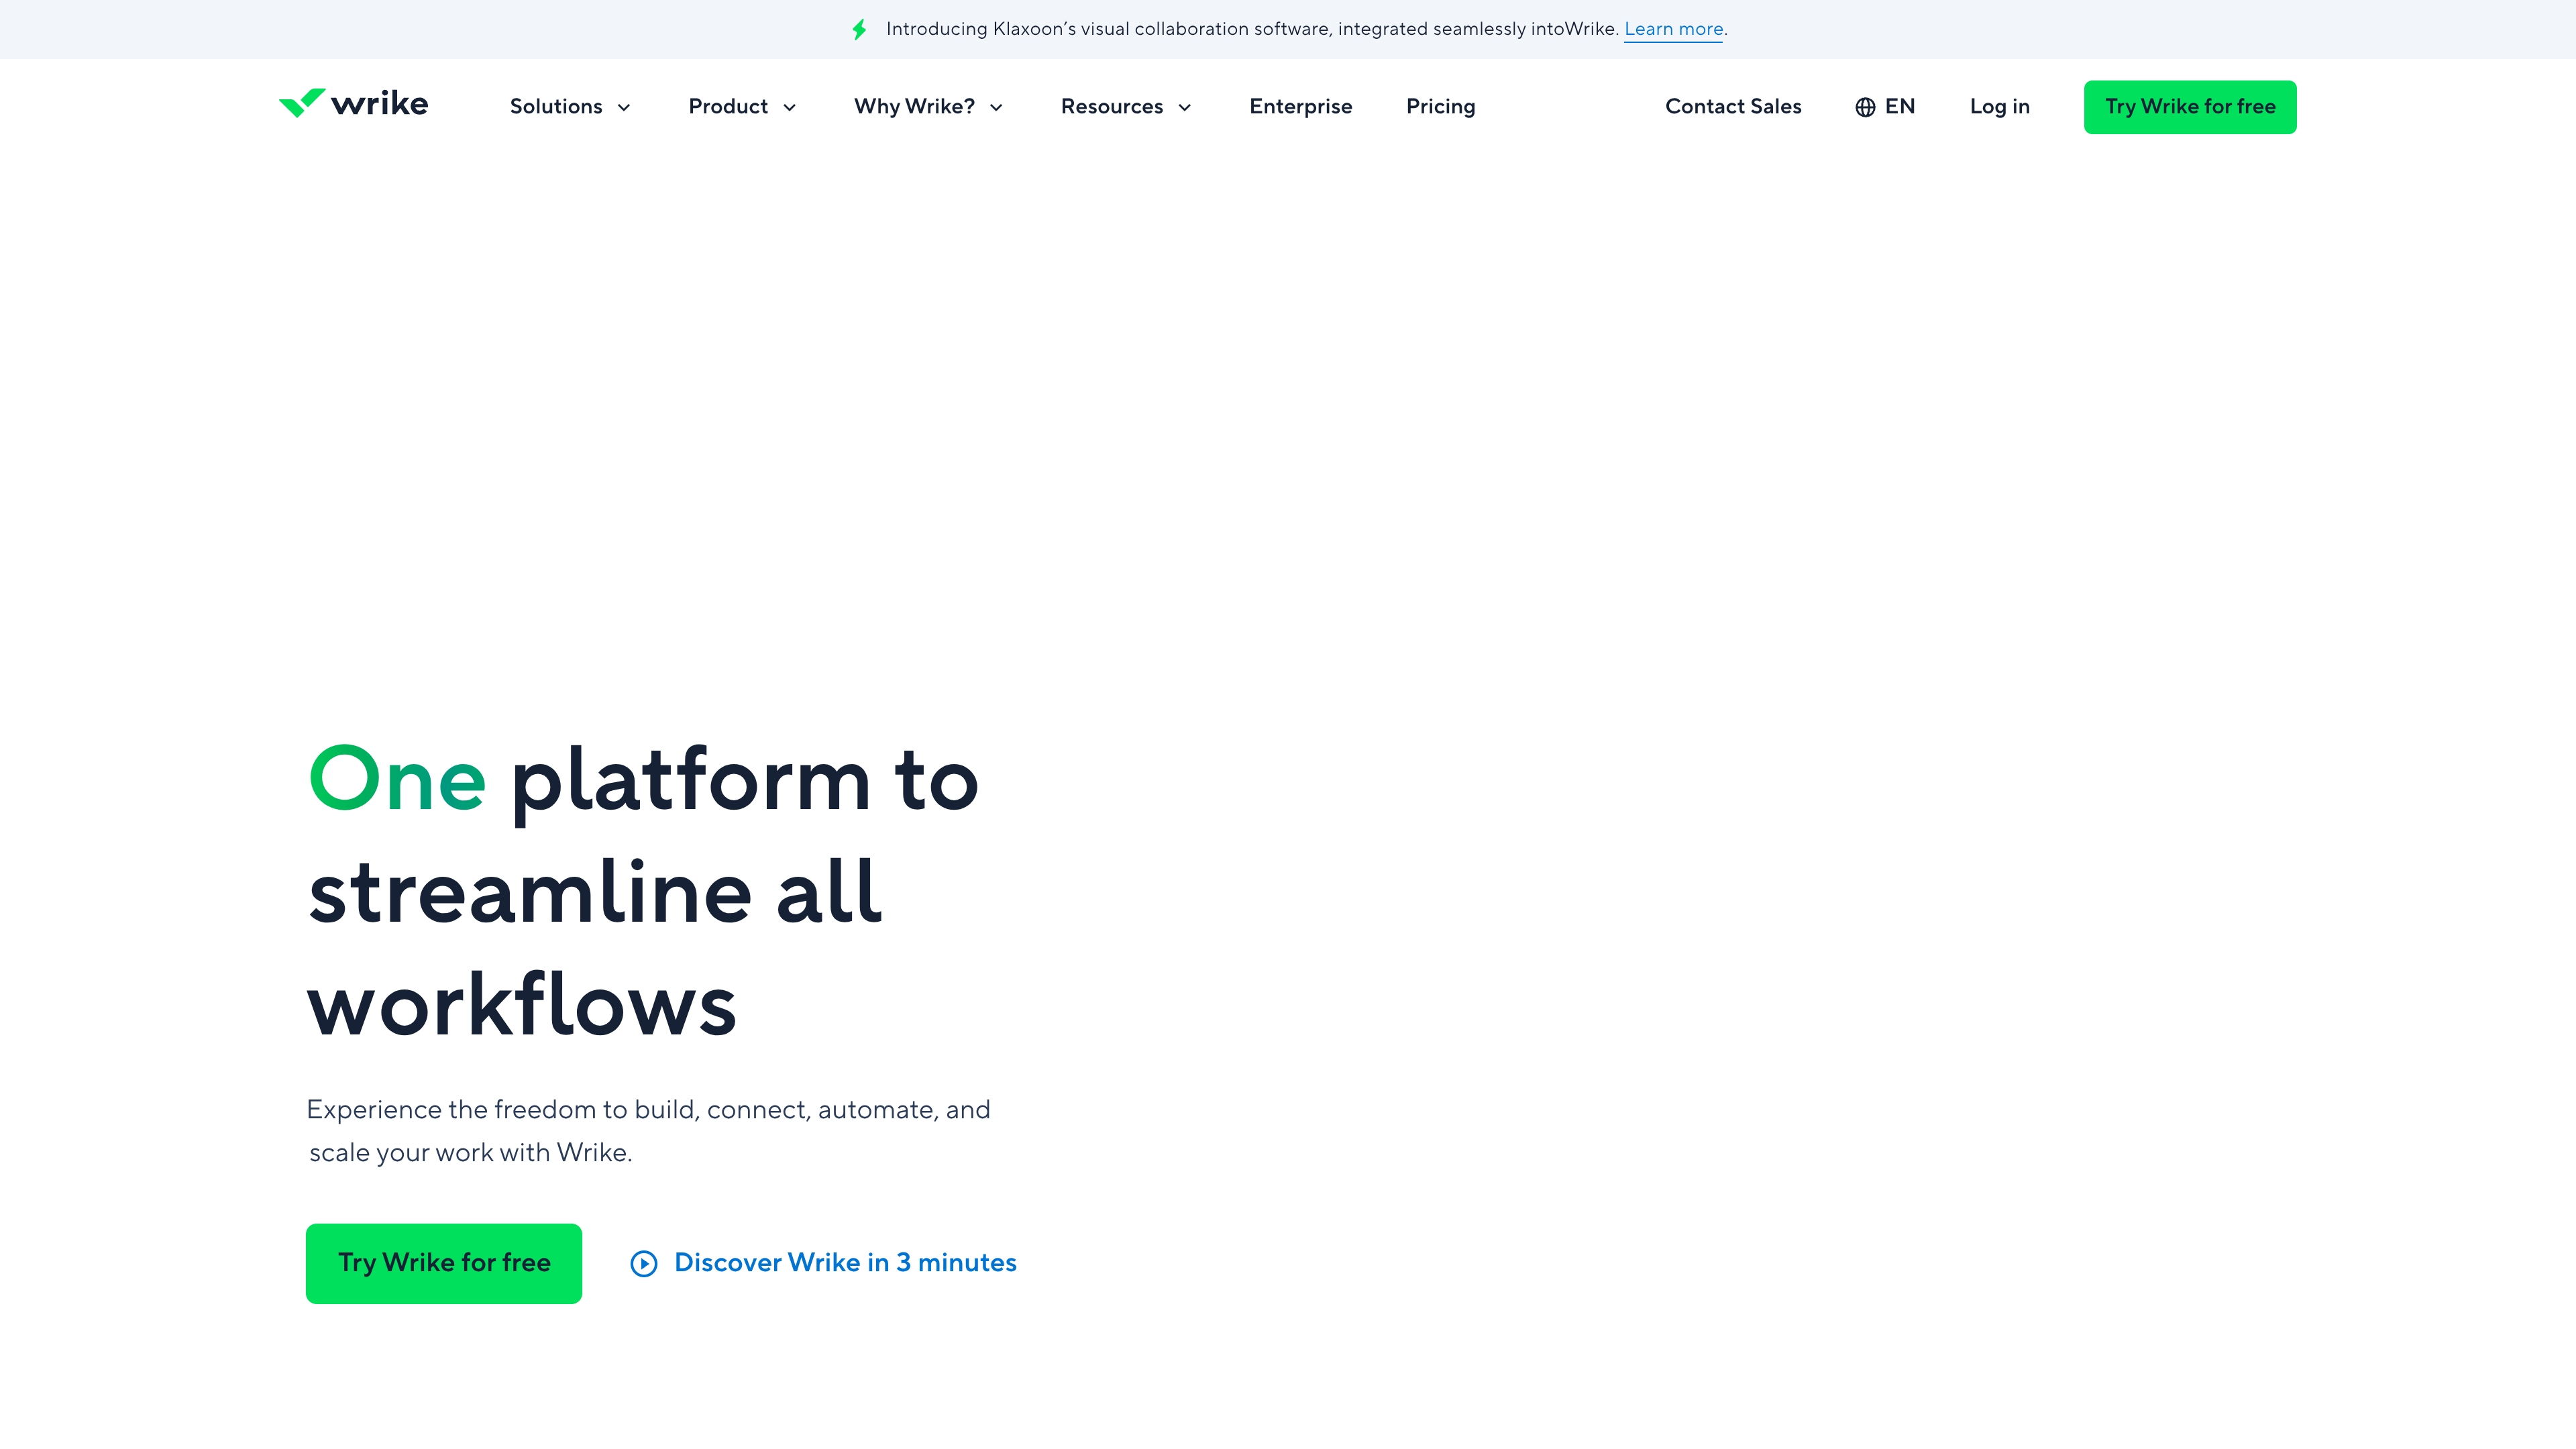Click the play circle icon beside Discover Wrike

(x=644, y=1264)
